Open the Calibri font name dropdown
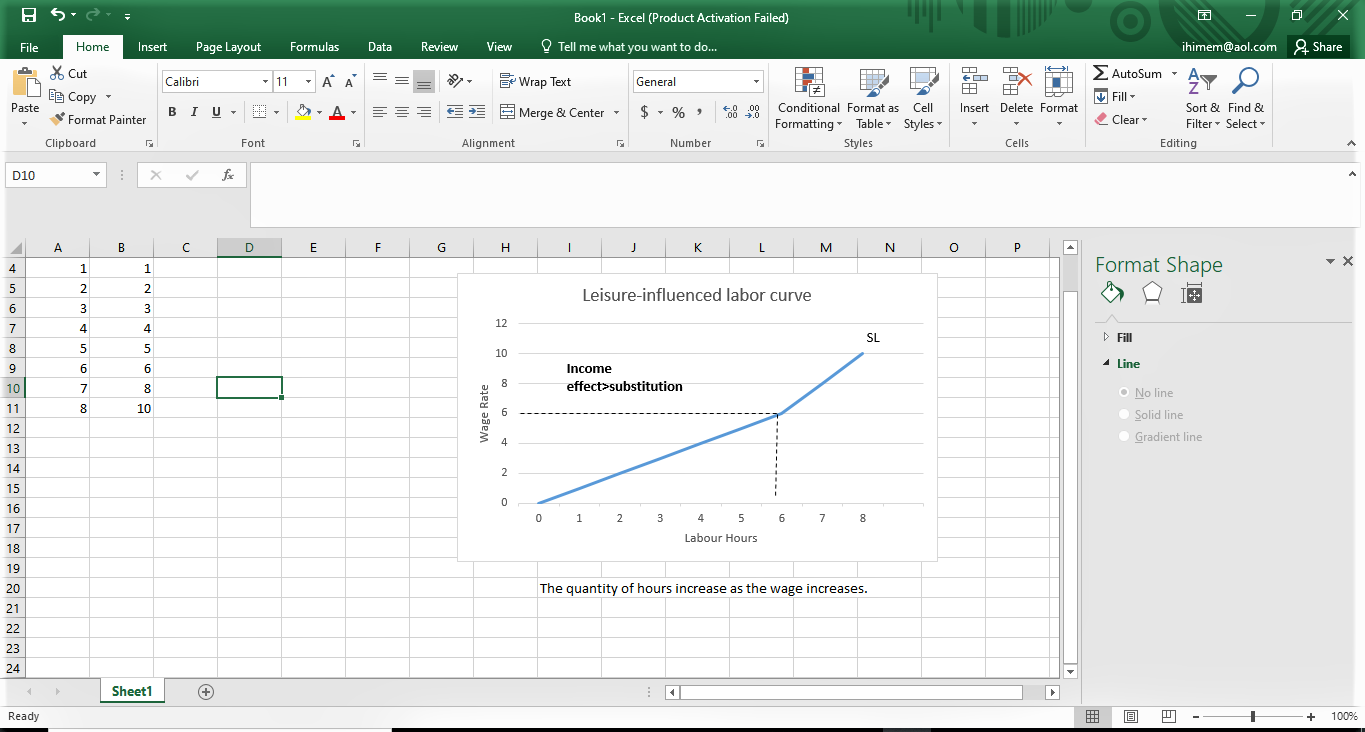The image size is (1365, 732). click(x=265, y=82)
